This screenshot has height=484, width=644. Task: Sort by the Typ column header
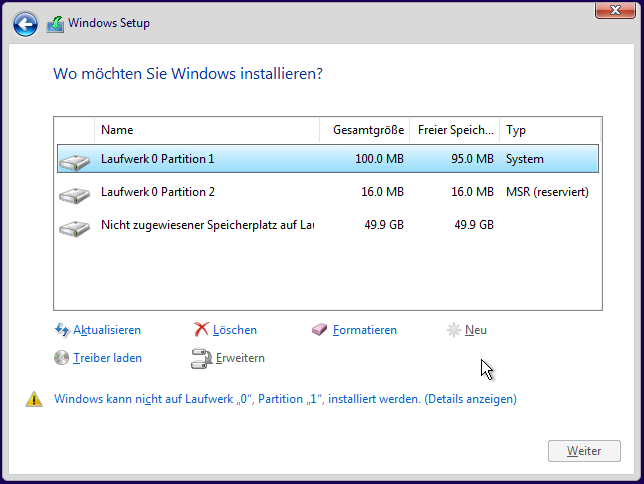coord(550,130)
